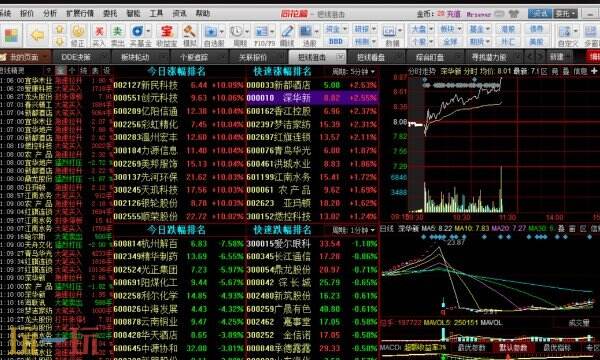Open the 大盘 dropdown arrow
Image resolution: width=600 pixels, height=360 pixels.
pos(431,29)
